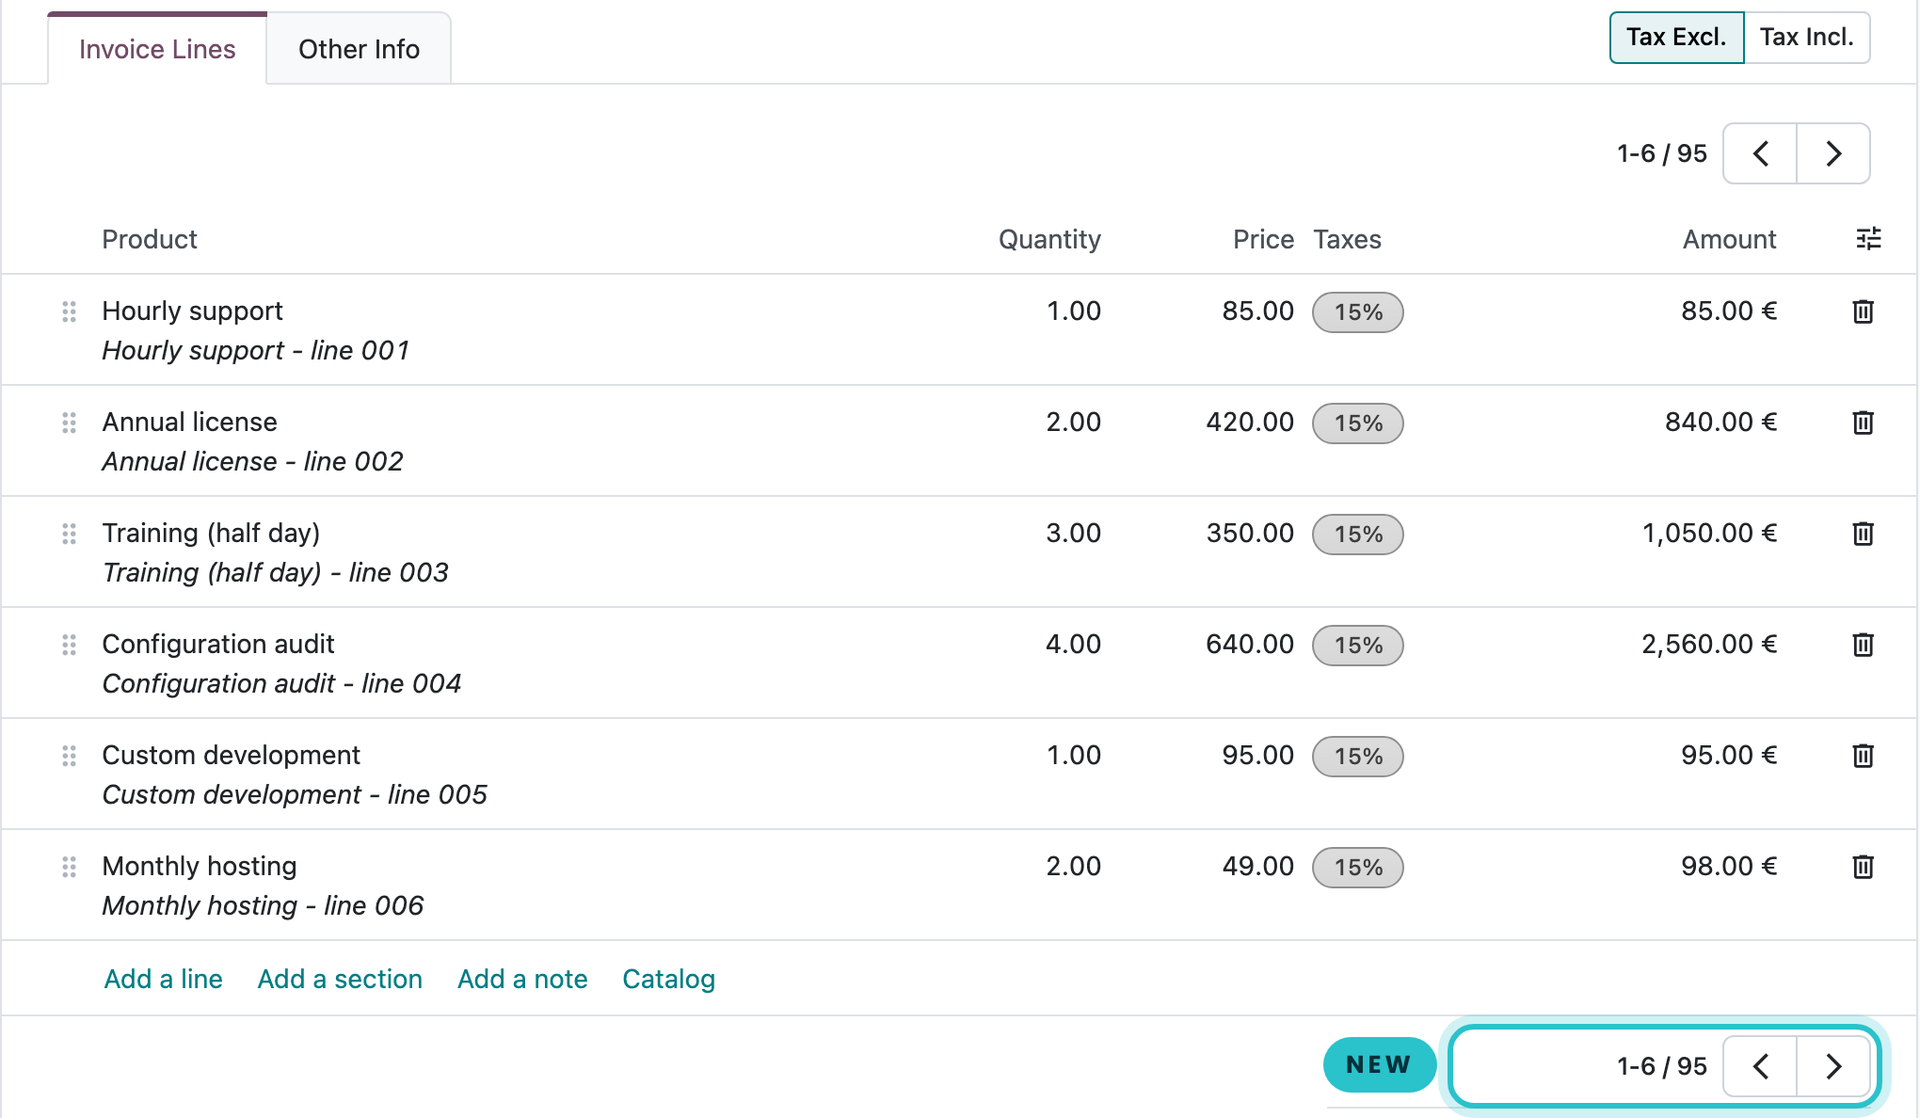Delete the Hourly support invoice line

tap(1862, 312)
